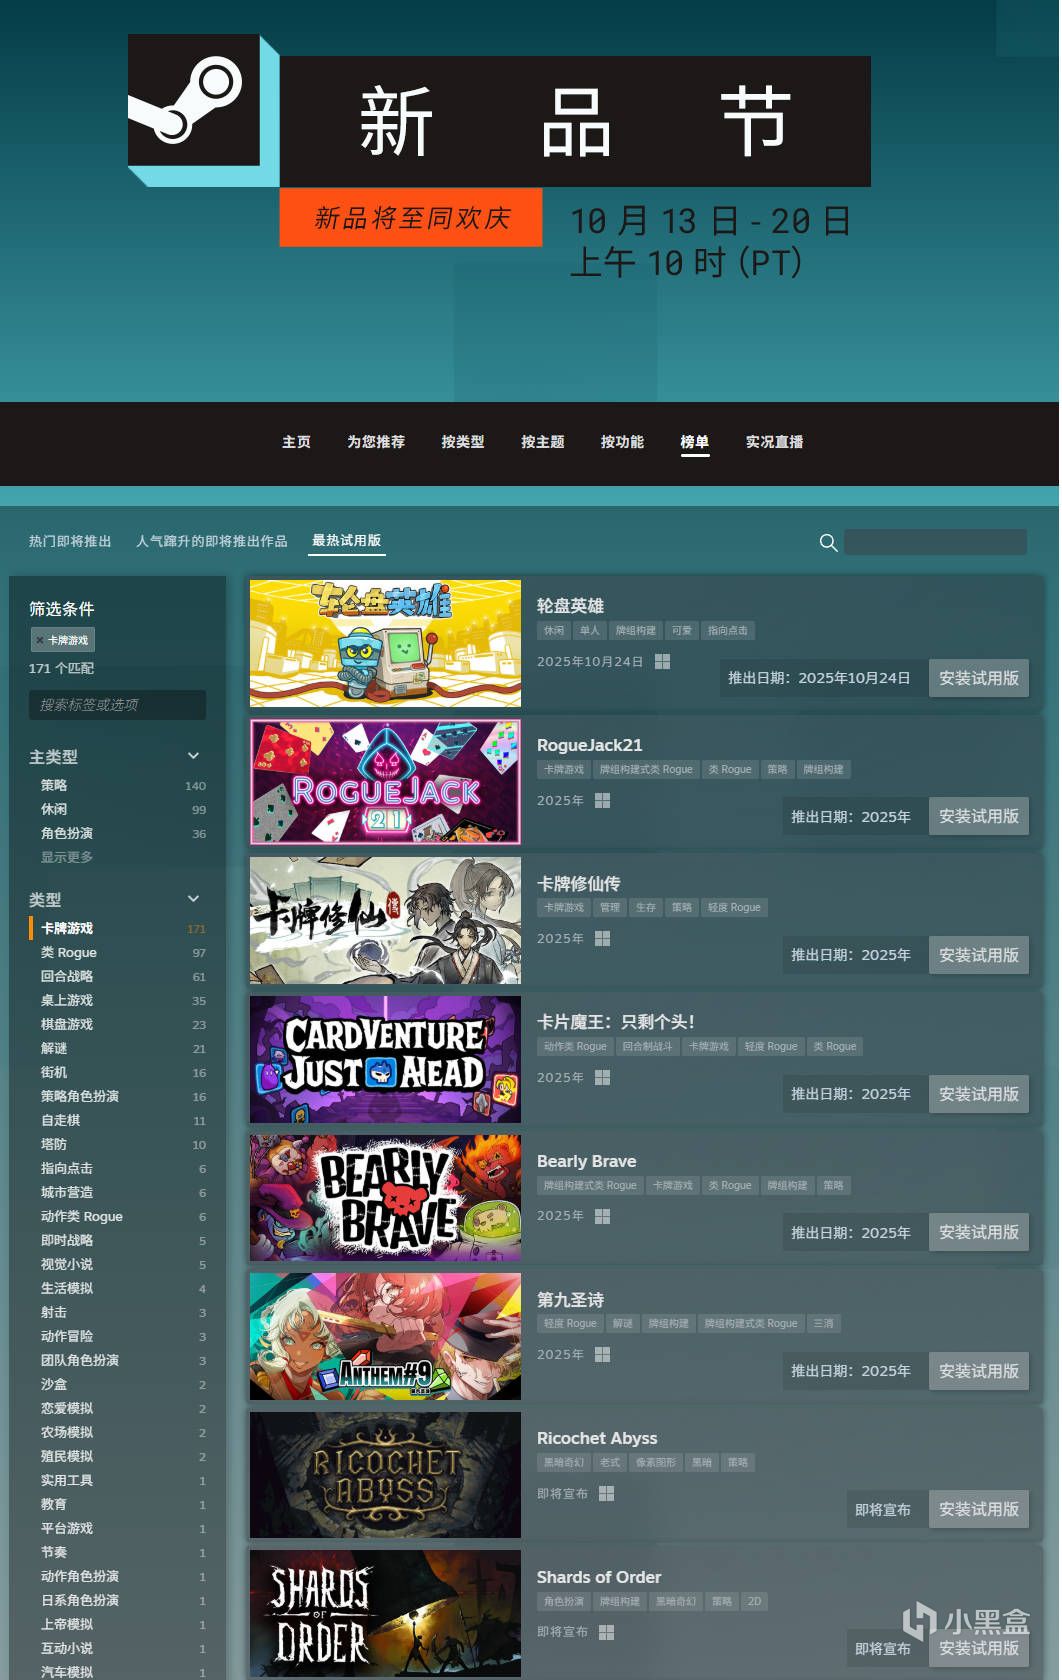The image size is (1062, 1680).
Task: Open the Shards of Order thumbnail
Action: tap(385, 1613)
